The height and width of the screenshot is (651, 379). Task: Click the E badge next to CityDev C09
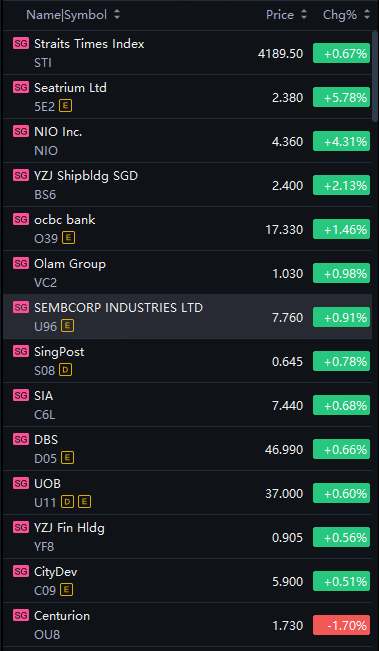click(66, 589)
